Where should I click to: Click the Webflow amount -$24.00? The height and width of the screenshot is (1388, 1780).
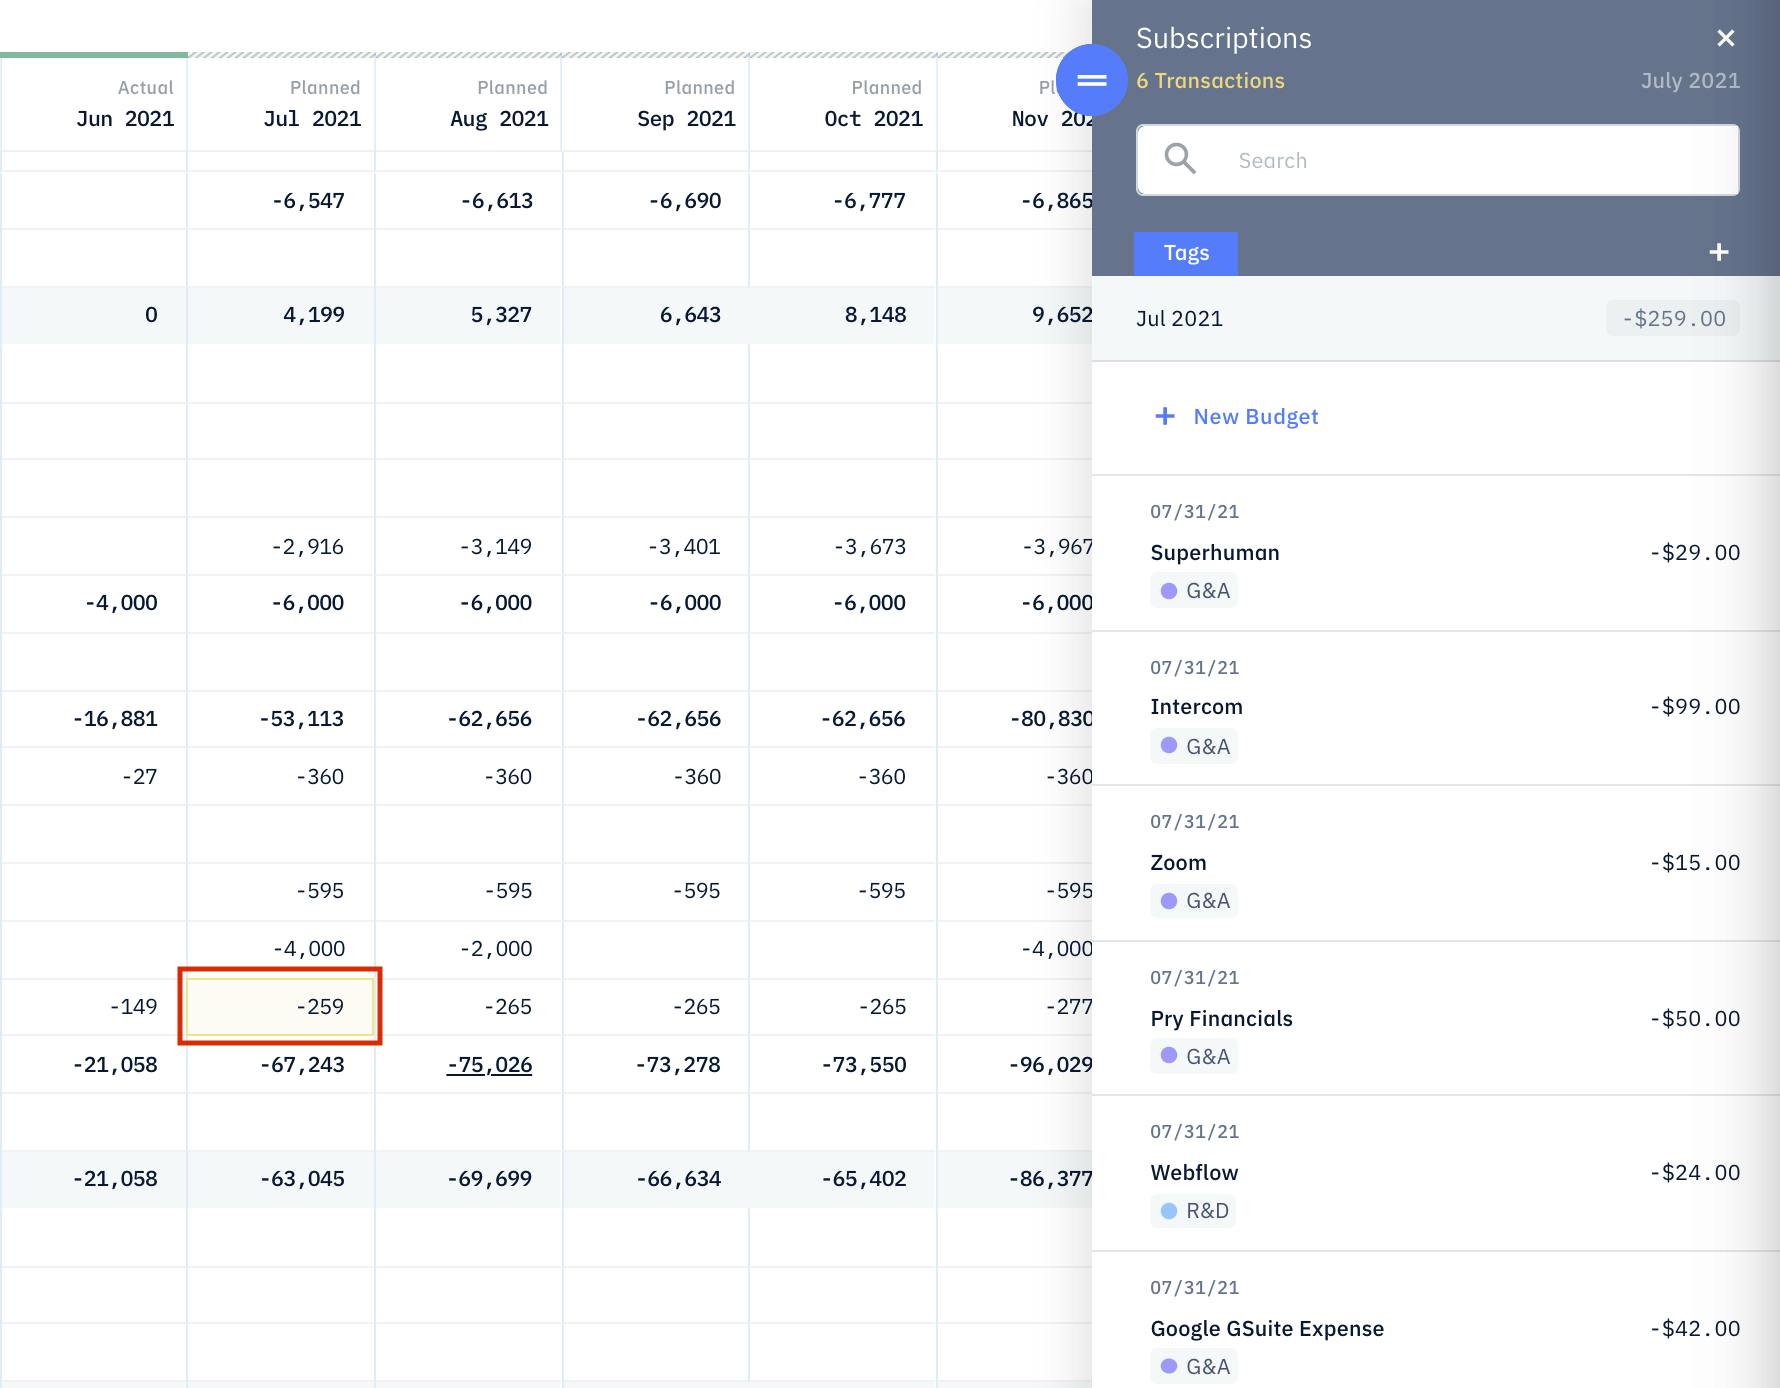pyautogui.click(x=1695, y=1172)
